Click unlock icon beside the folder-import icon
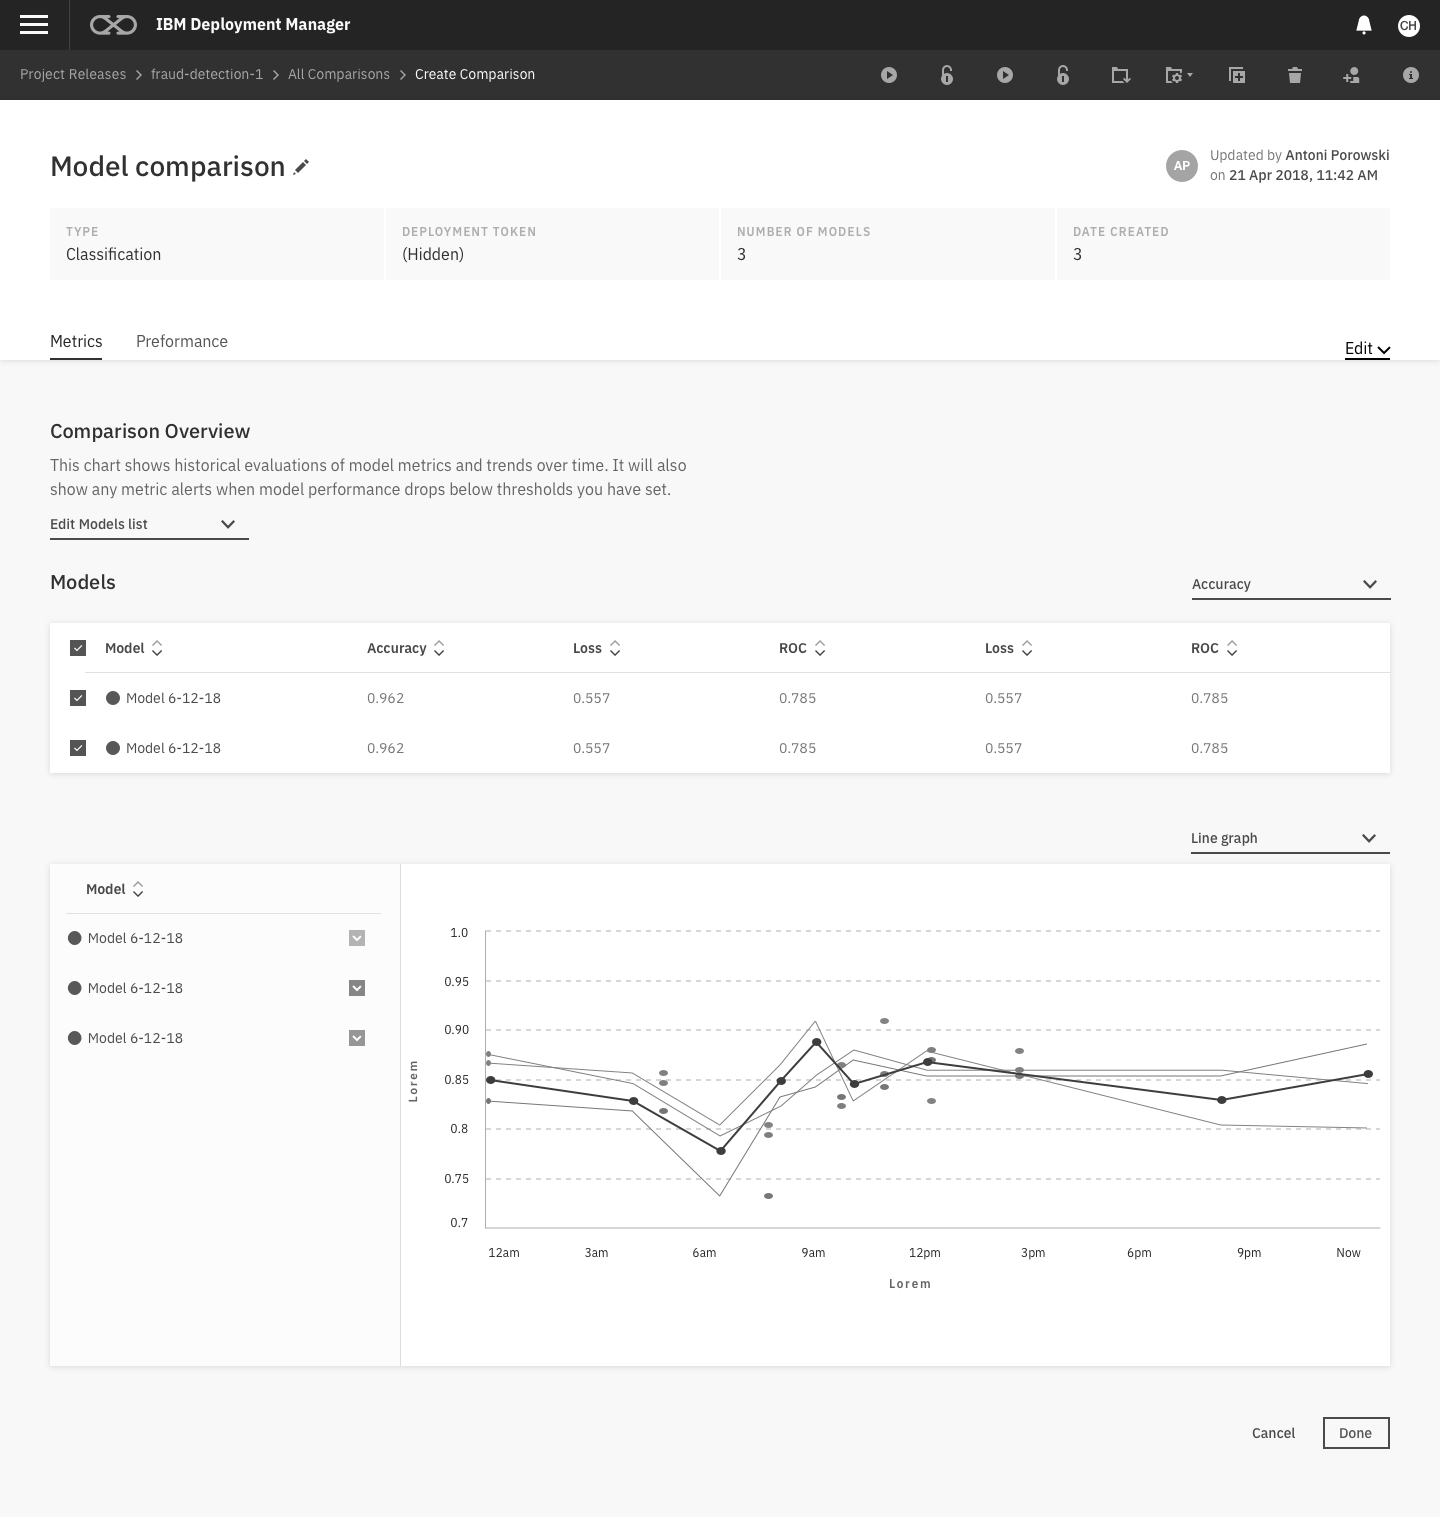 [1063, 75]
